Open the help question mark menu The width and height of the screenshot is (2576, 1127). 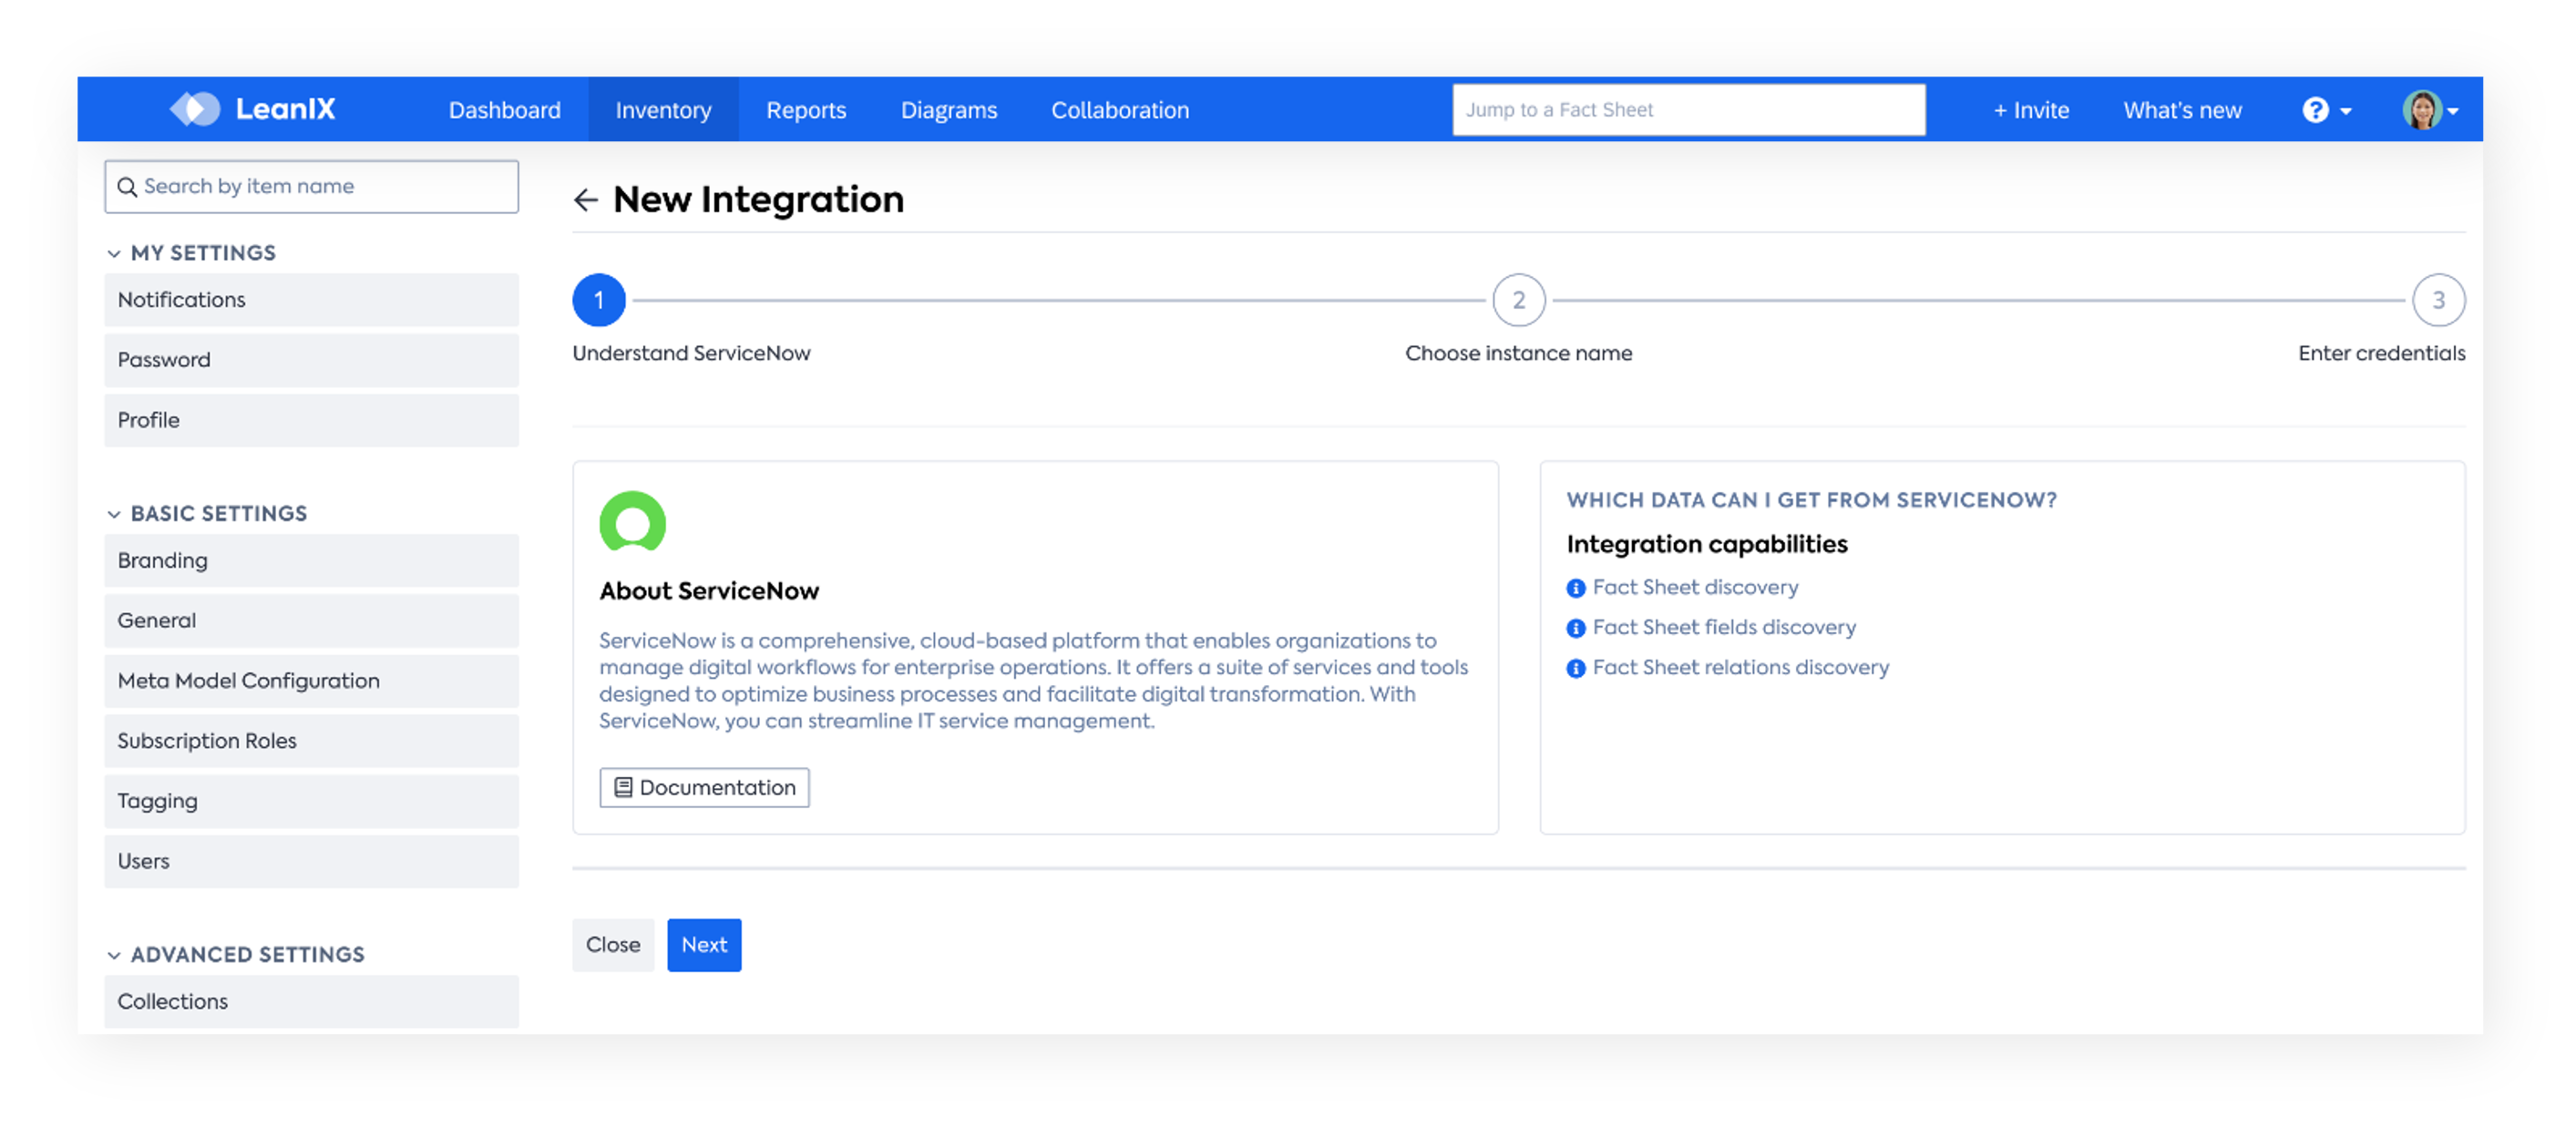point(2326,110)
